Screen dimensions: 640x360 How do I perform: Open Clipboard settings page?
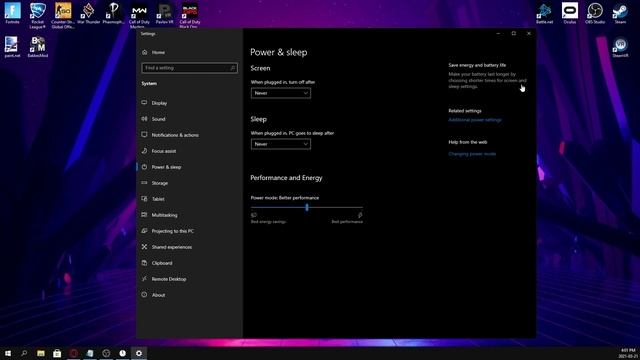click(x=162, y=263)
